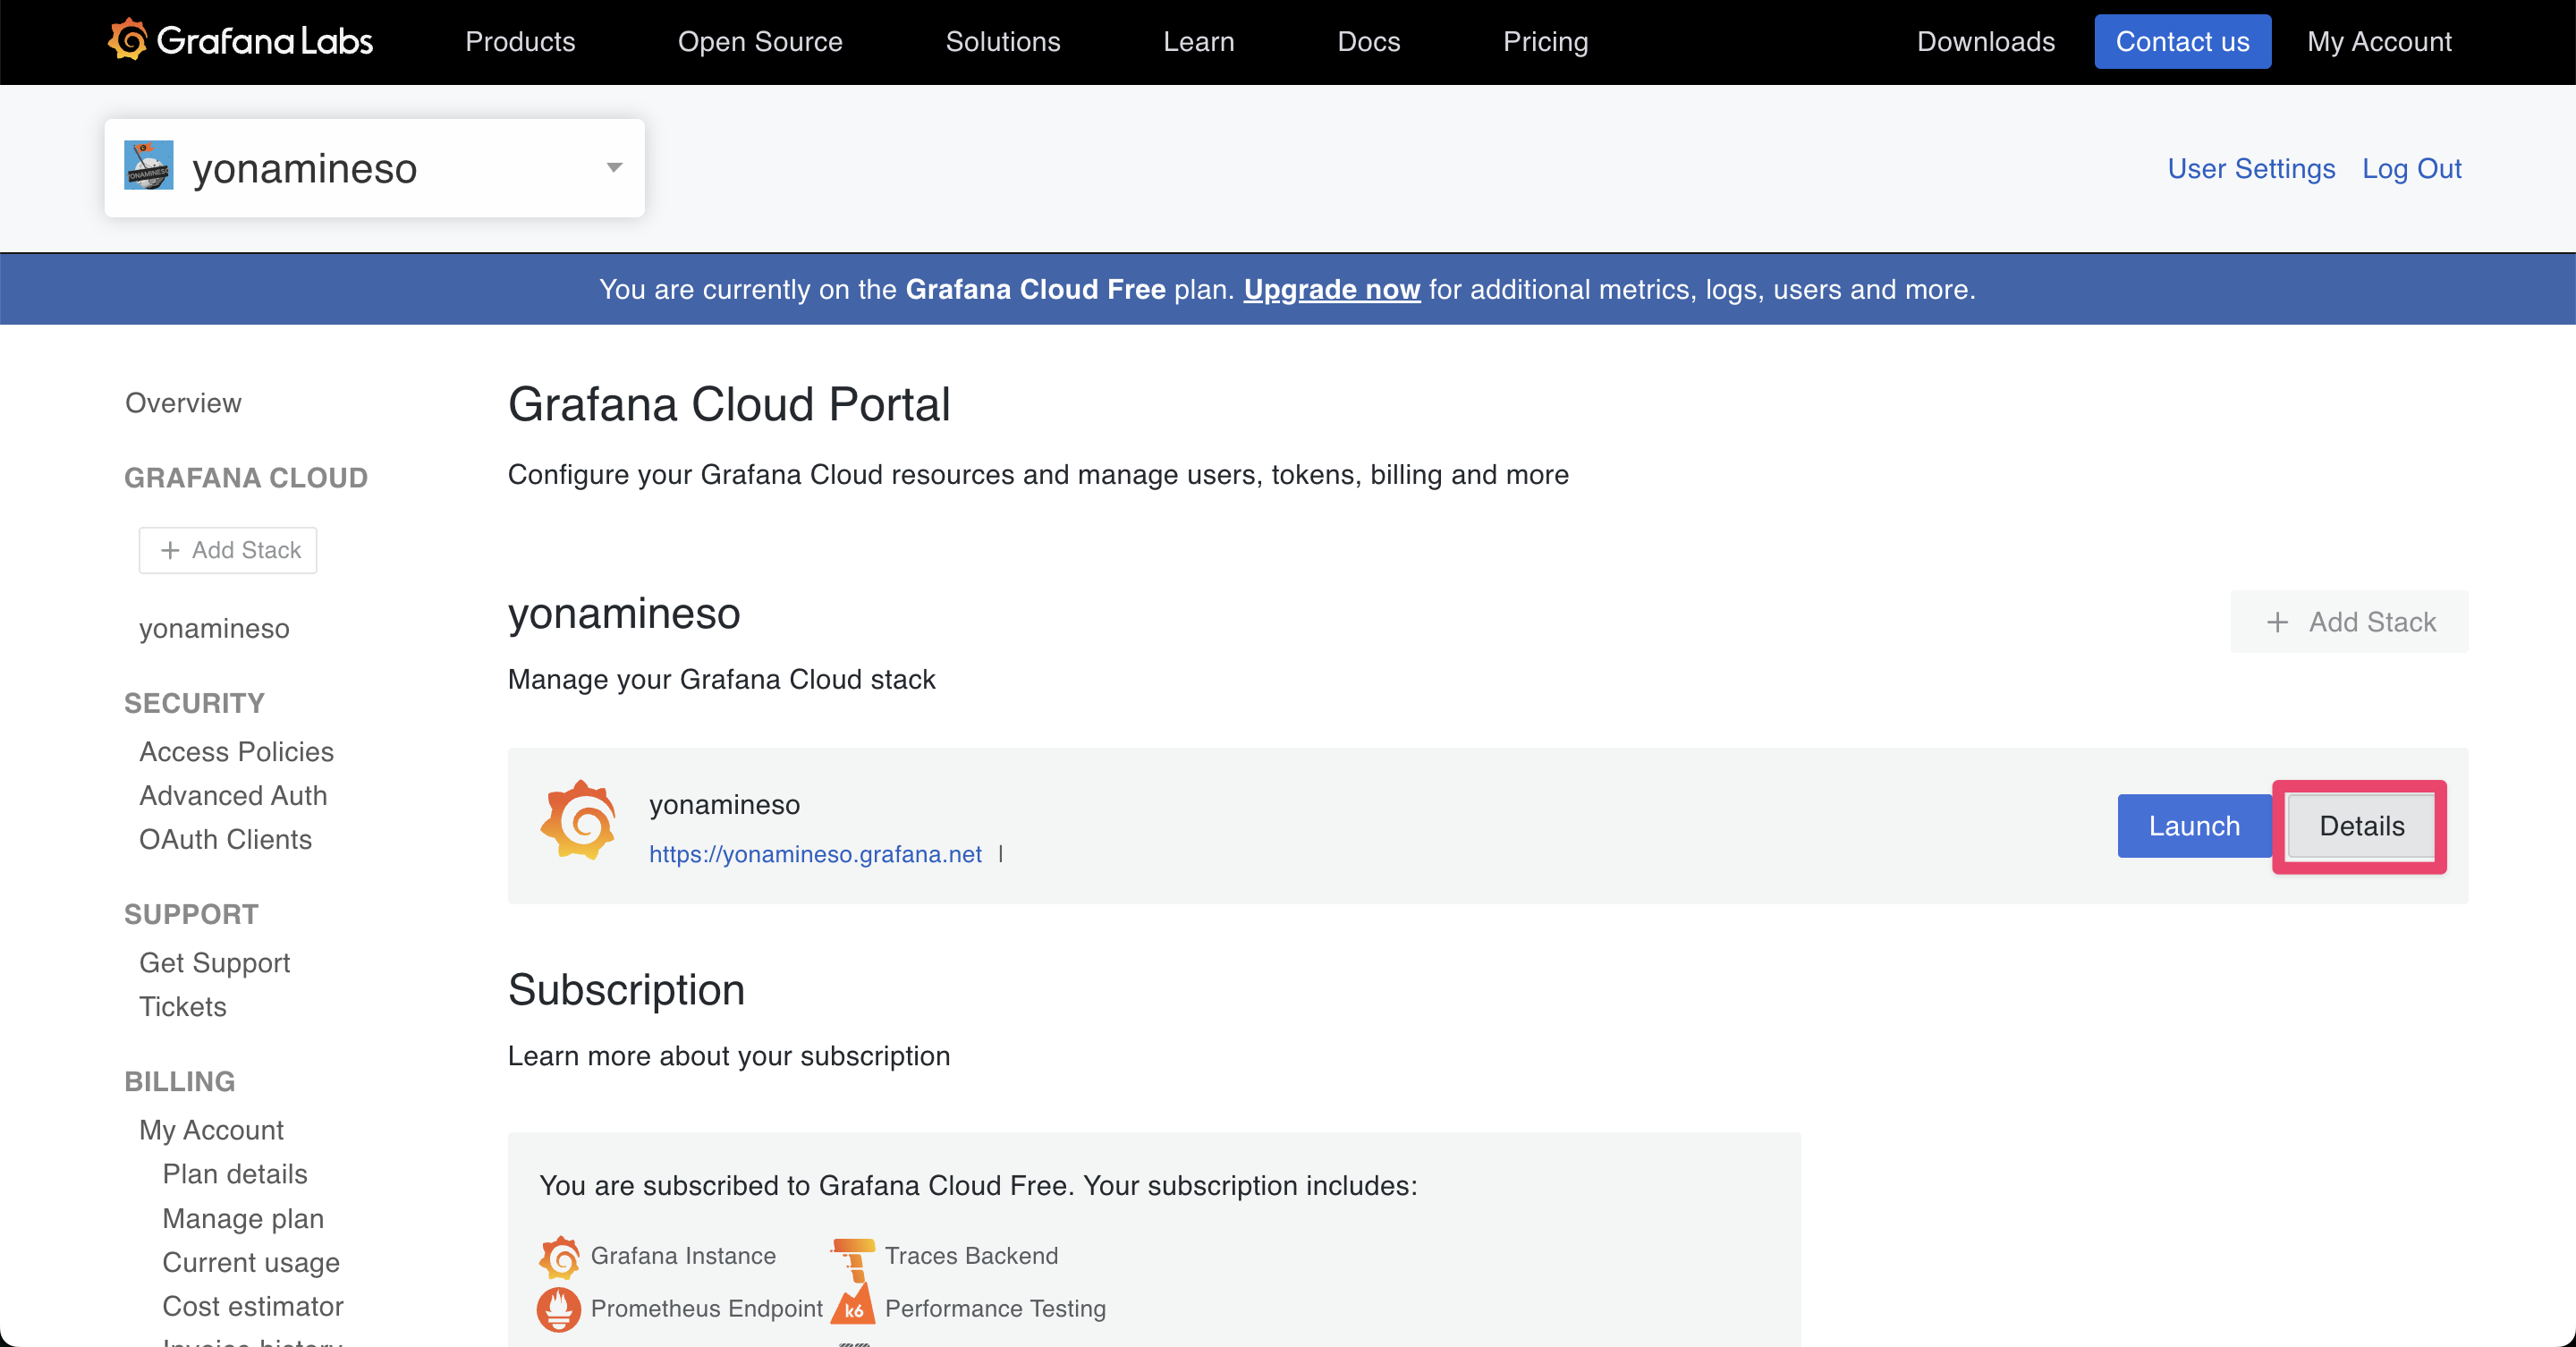Click the Grafana Instance icon
Image resolution: width=2576 pixels, height=1347 pixels.
[x=559, y=1256]
